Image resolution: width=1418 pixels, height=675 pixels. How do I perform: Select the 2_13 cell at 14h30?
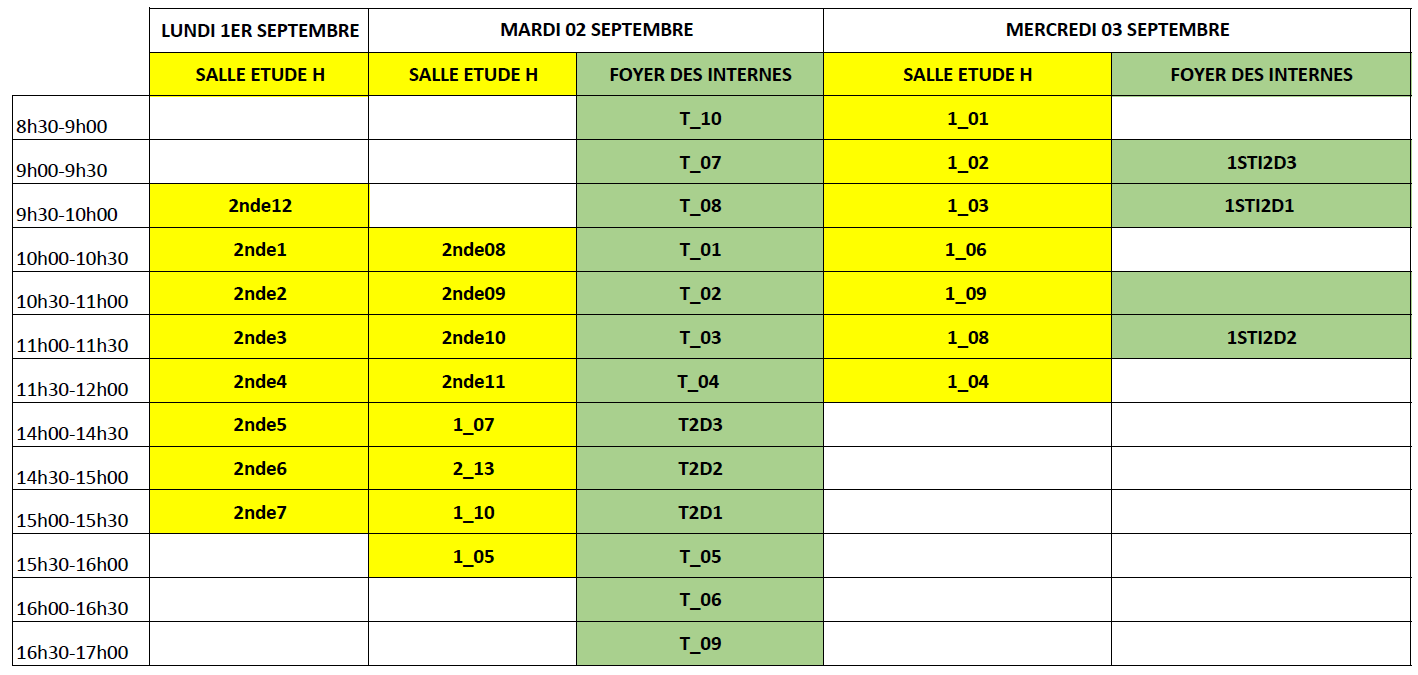click(473, 468)
